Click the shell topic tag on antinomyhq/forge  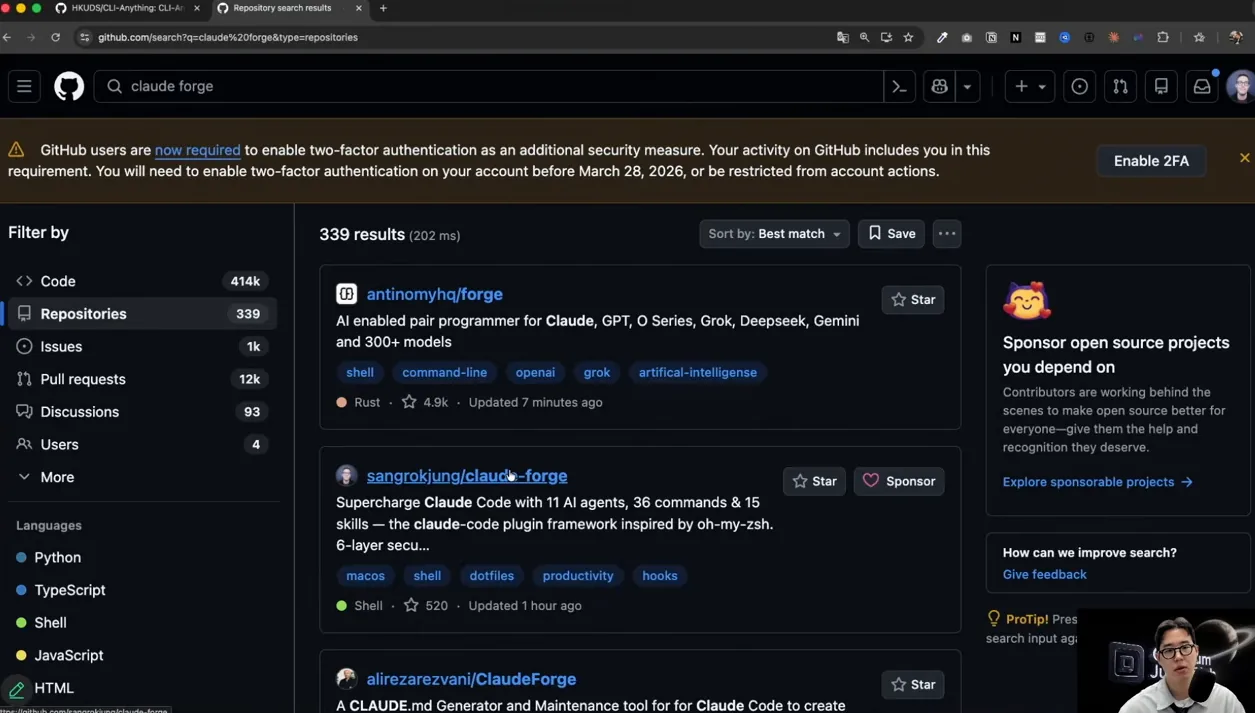(x=360, y=372)
